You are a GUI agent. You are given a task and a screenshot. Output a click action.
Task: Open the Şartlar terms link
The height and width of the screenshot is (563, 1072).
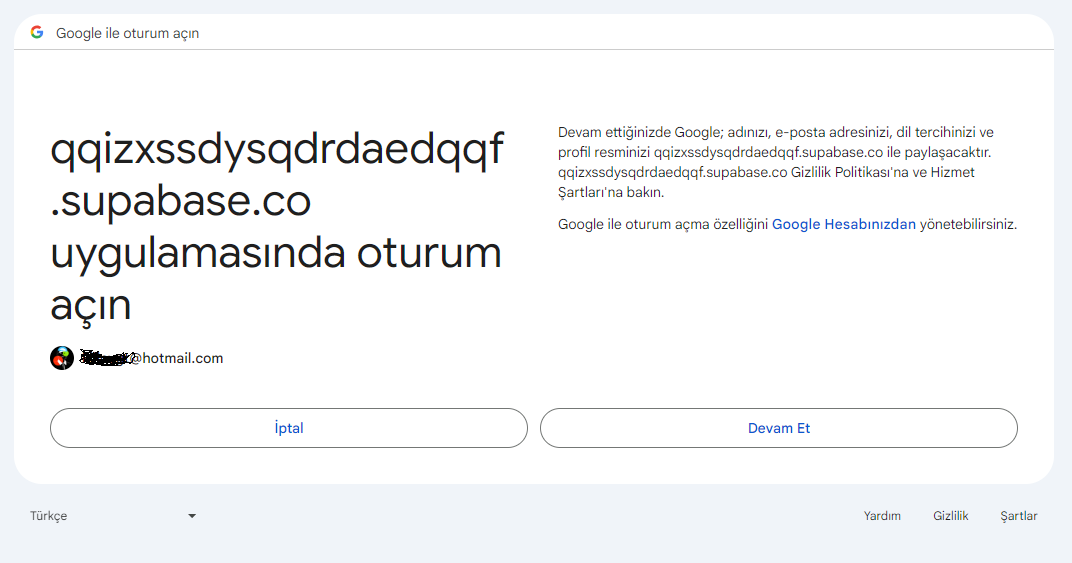point(1019,516)
